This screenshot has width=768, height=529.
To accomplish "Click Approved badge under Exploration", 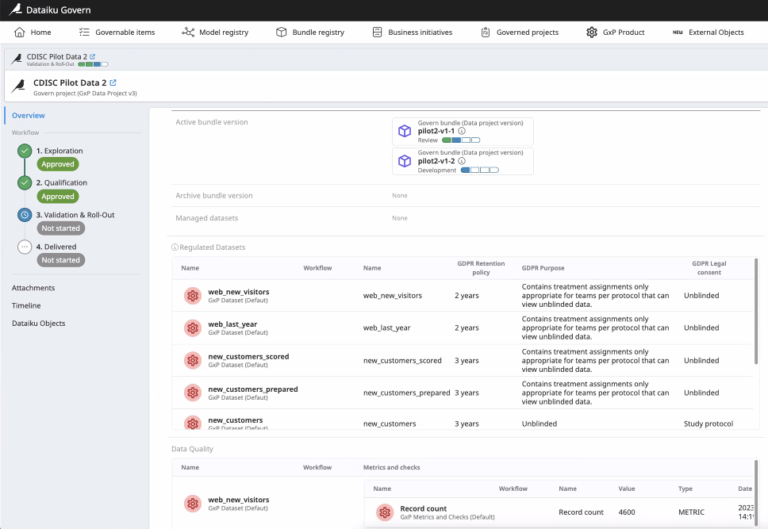I will (x=58, y=164).
